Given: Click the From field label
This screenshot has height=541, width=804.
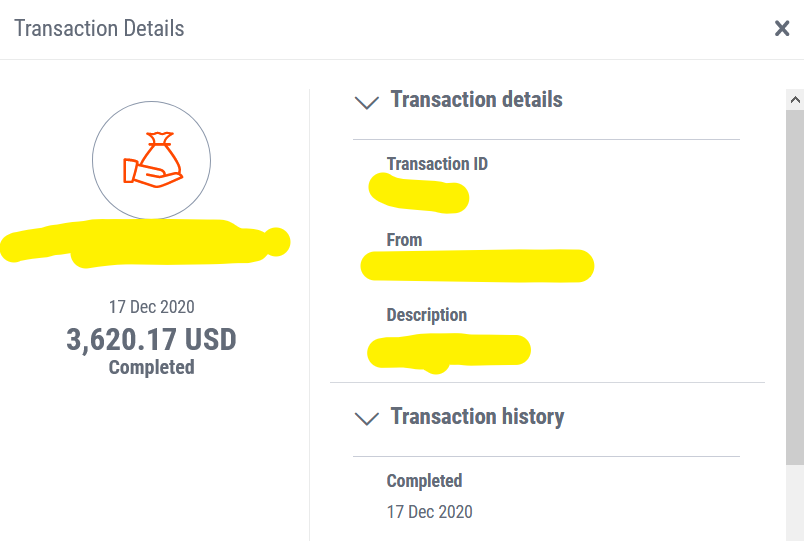Looking at the screenshot, I should [404, 240].
